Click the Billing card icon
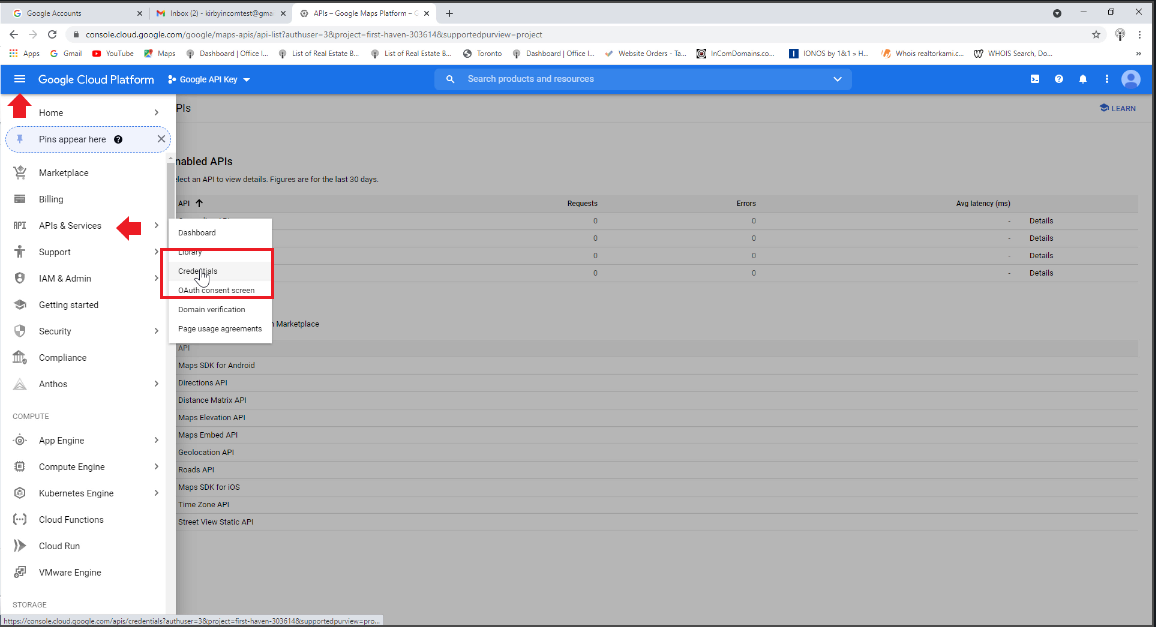 coord(19,199)
